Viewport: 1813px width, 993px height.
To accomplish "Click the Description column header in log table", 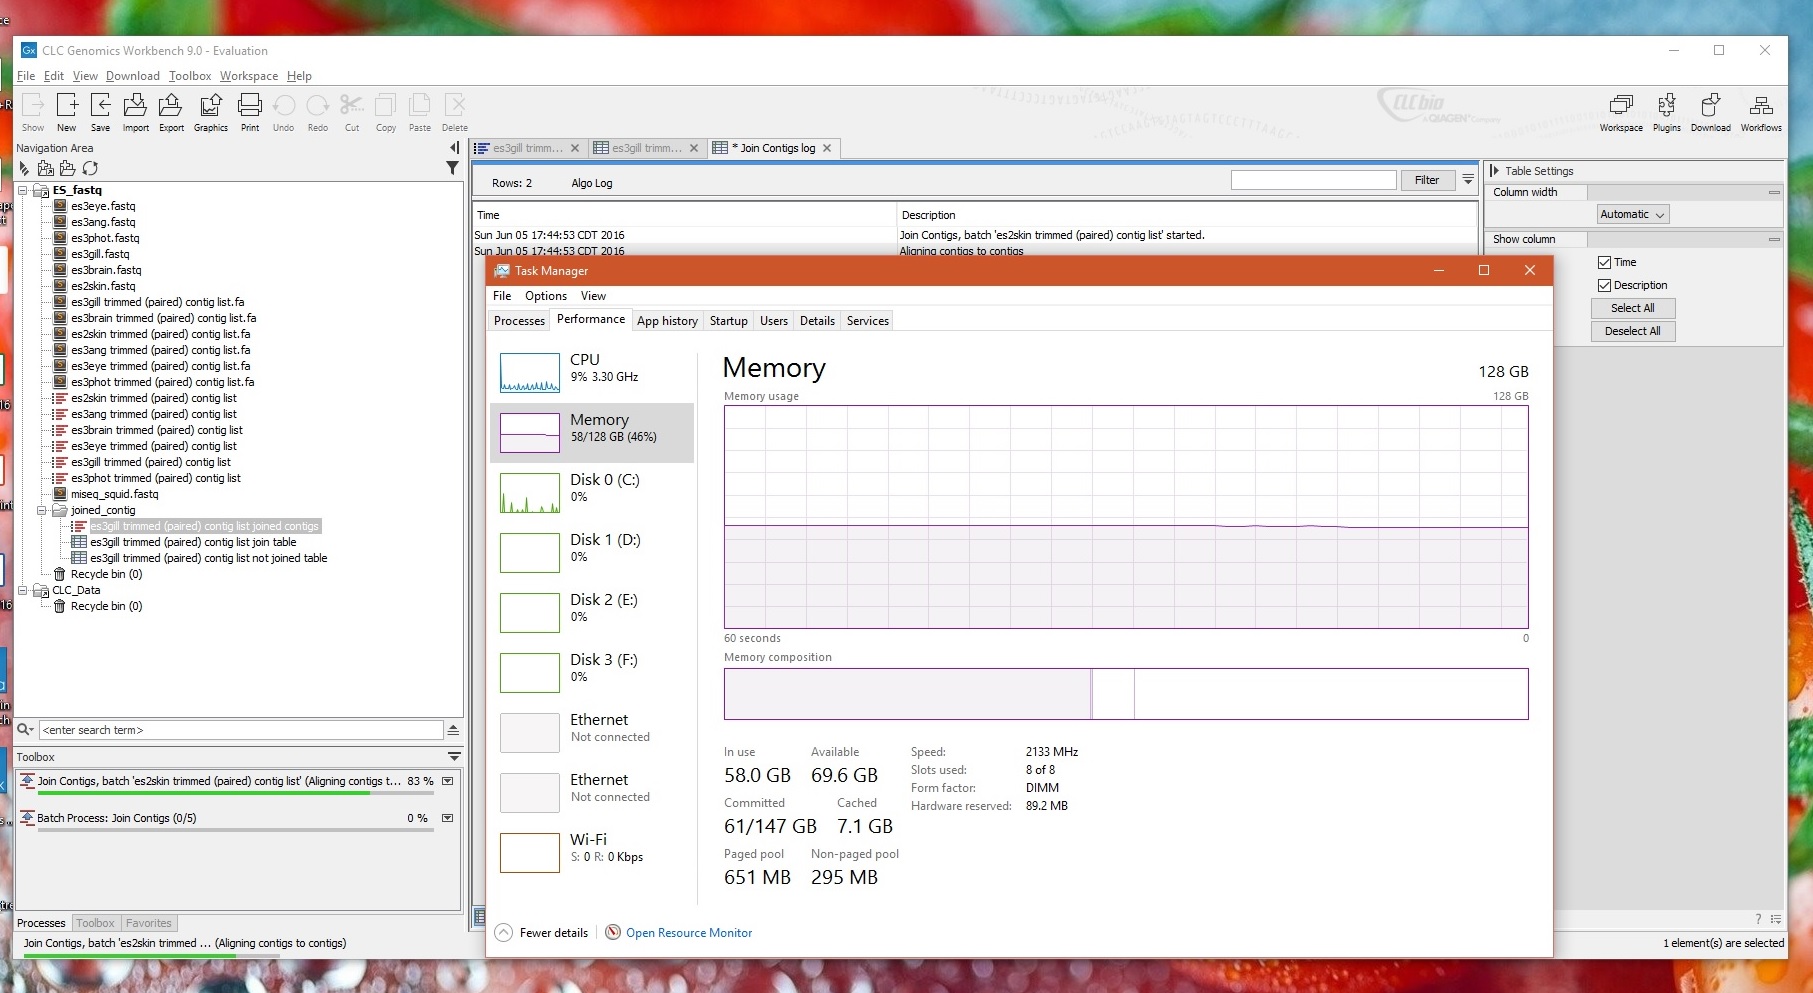I will 1186,215.
